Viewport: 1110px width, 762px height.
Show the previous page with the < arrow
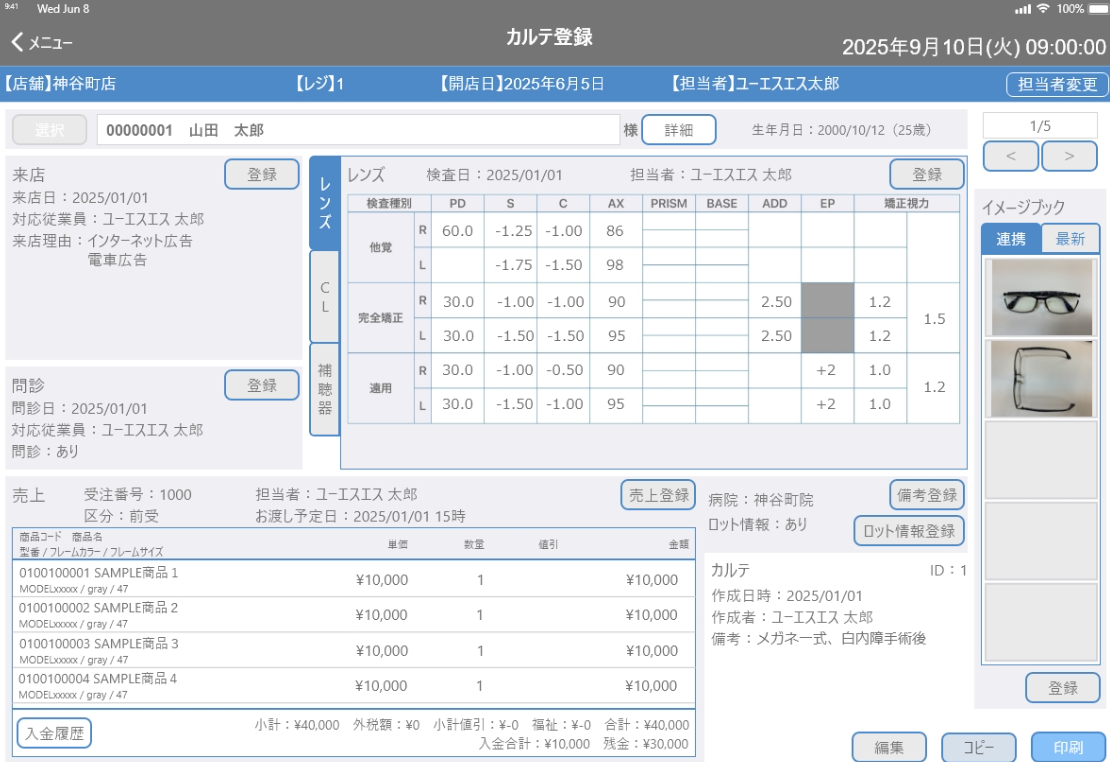point(1011,156)
